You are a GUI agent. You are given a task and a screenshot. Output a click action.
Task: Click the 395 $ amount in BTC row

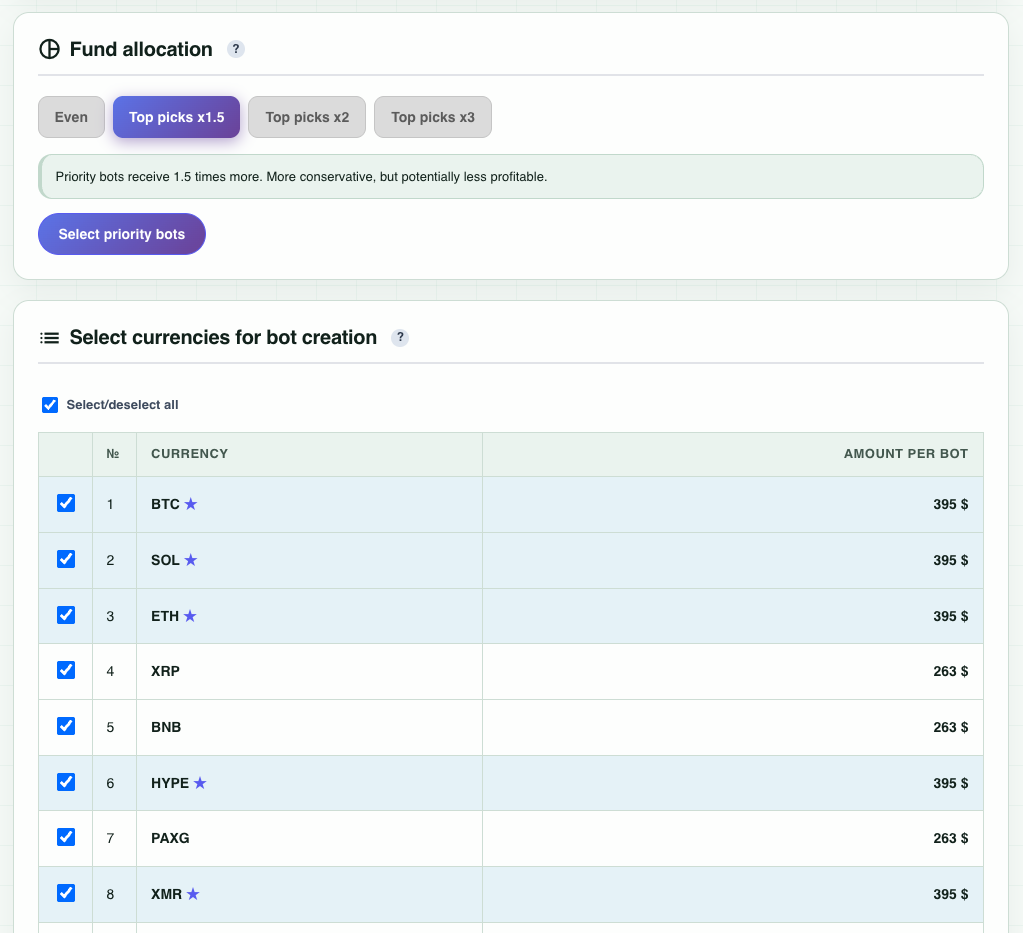click(x=951, y=504)
